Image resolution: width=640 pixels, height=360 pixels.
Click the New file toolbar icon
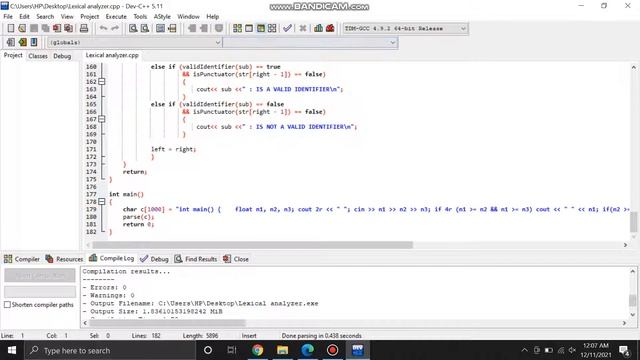coord(11,28)
